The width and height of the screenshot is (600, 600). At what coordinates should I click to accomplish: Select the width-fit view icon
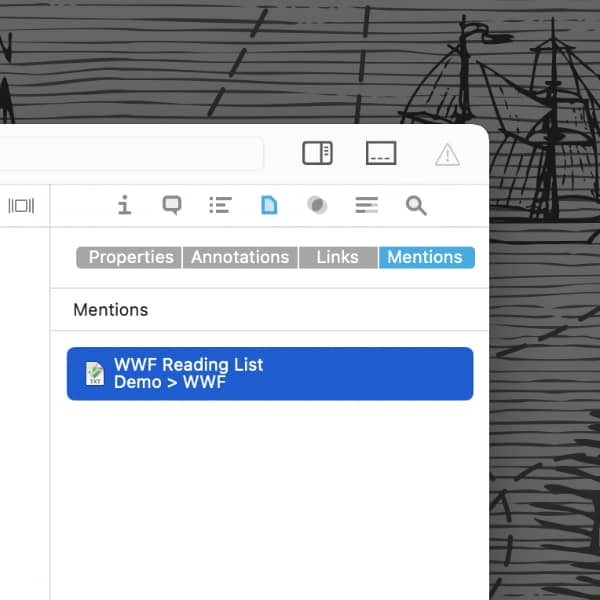(x=21, y=205)
